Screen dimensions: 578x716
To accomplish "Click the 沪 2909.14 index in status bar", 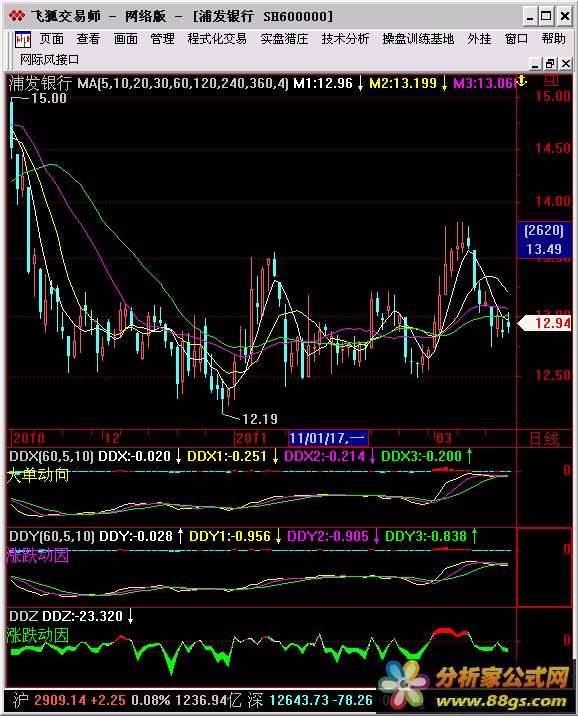I will [49, 700].
